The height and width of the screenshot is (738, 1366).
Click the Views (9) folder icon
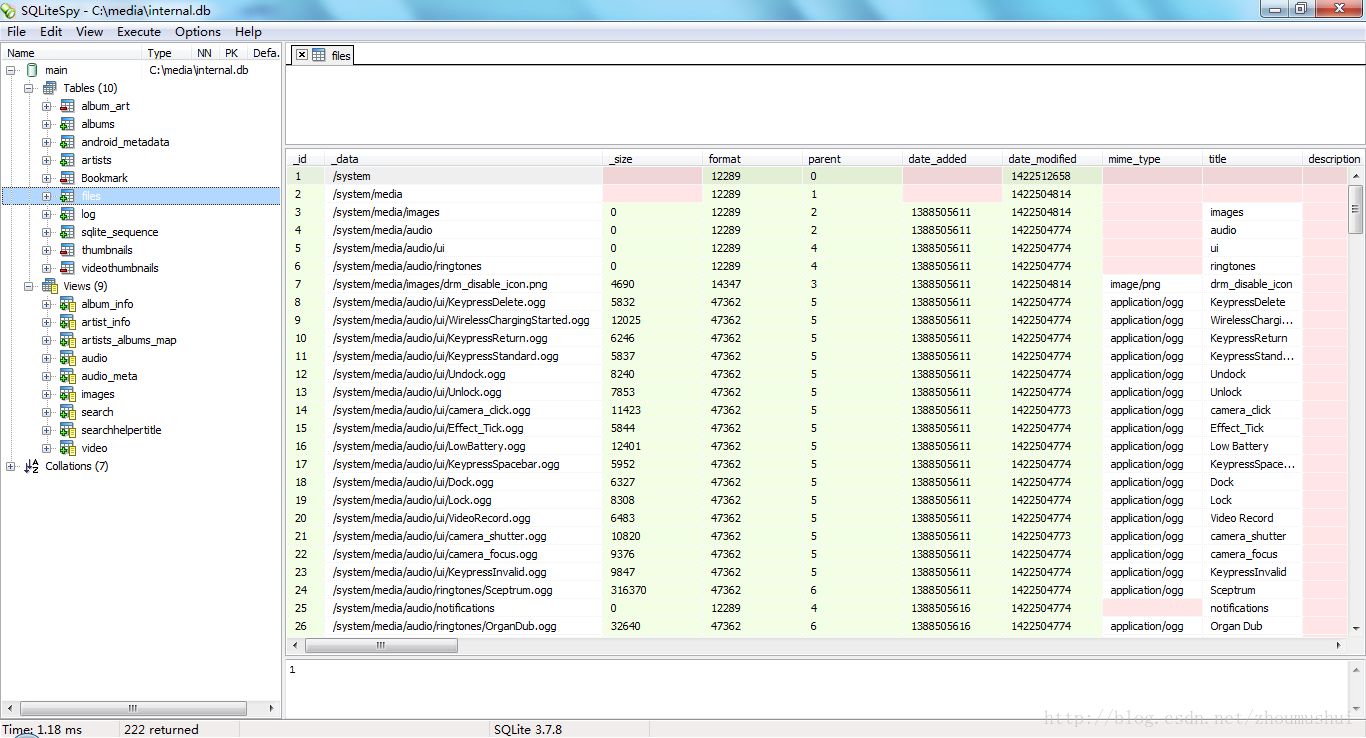coord(50,286)
